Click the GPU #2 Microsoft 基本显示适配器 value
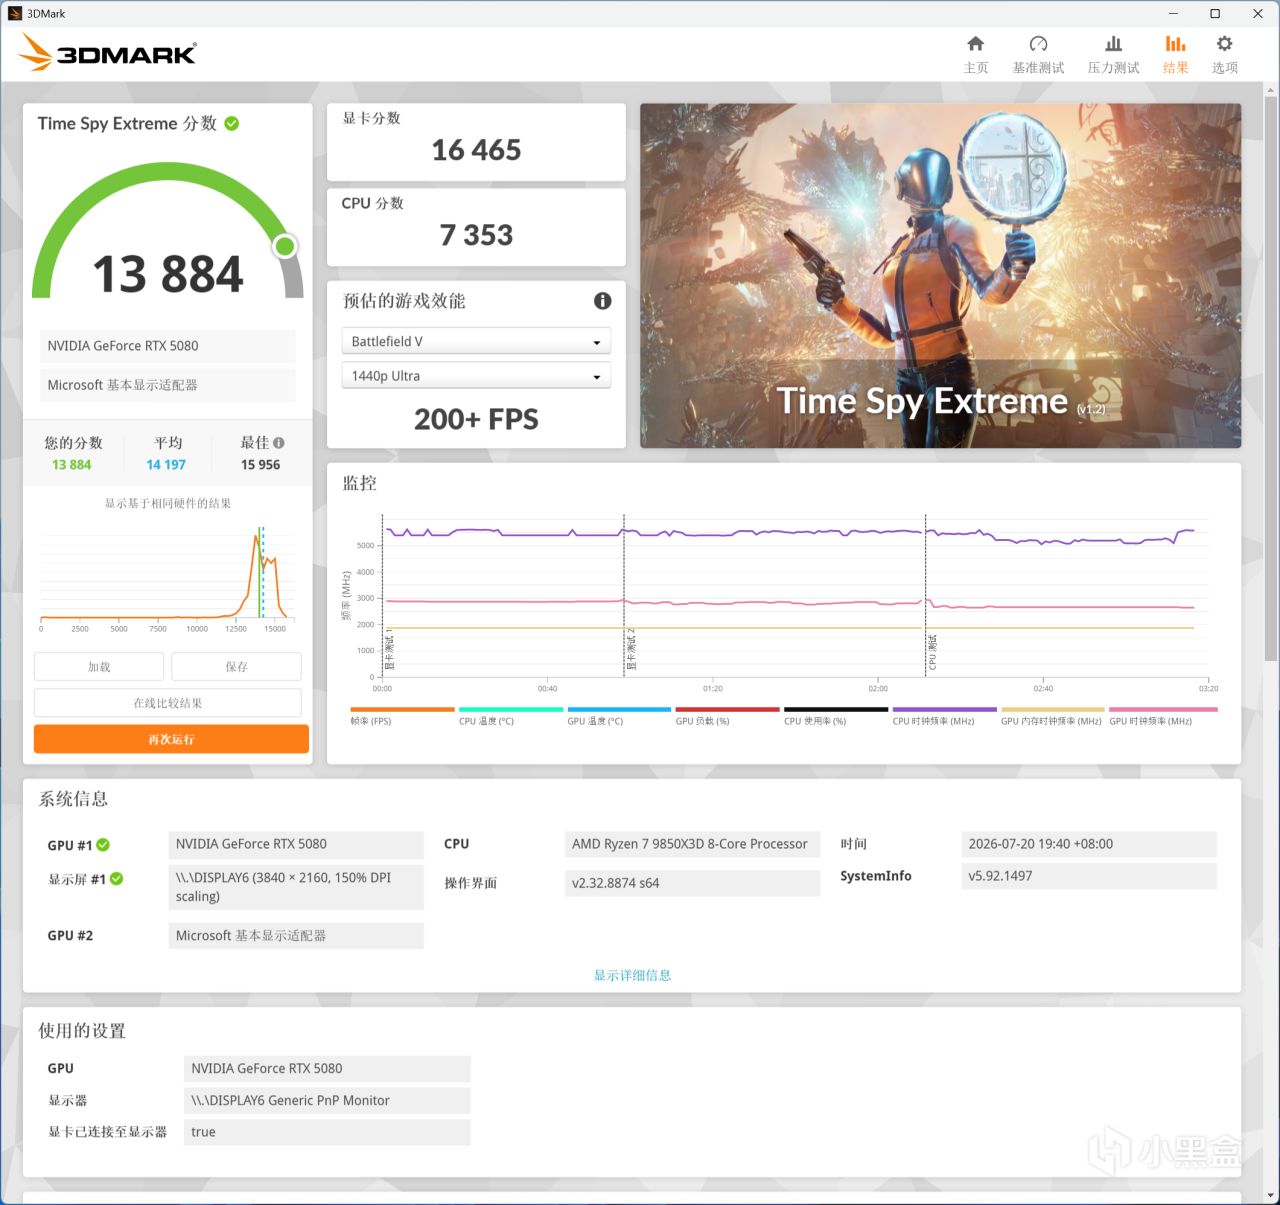 tap(296, 936)
